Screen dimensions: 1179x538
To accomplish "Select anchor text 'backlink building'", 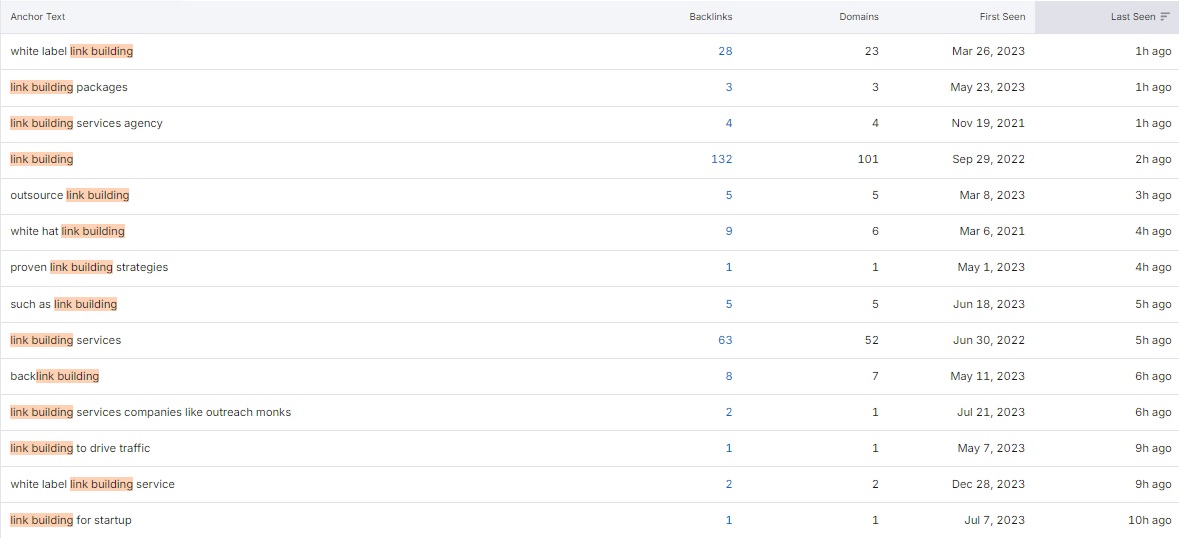I will (x=55, y=376).
